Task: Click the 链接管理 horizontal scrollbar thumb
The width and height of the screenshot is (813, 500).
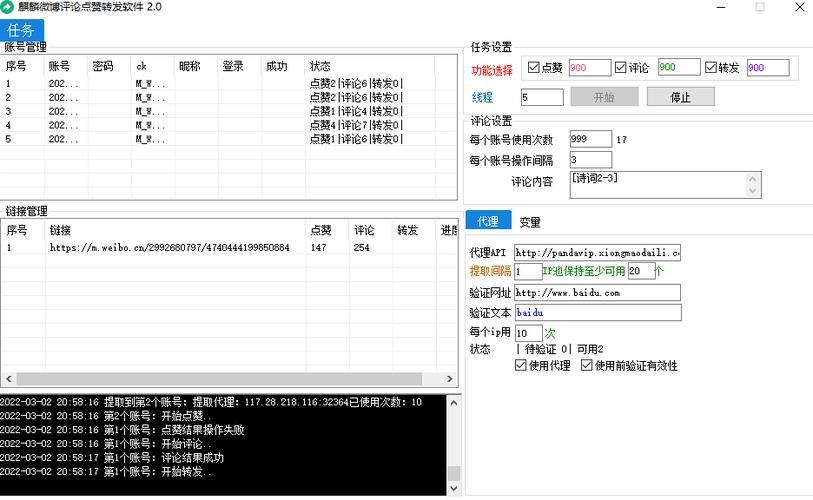Action: tap(219, 379)
